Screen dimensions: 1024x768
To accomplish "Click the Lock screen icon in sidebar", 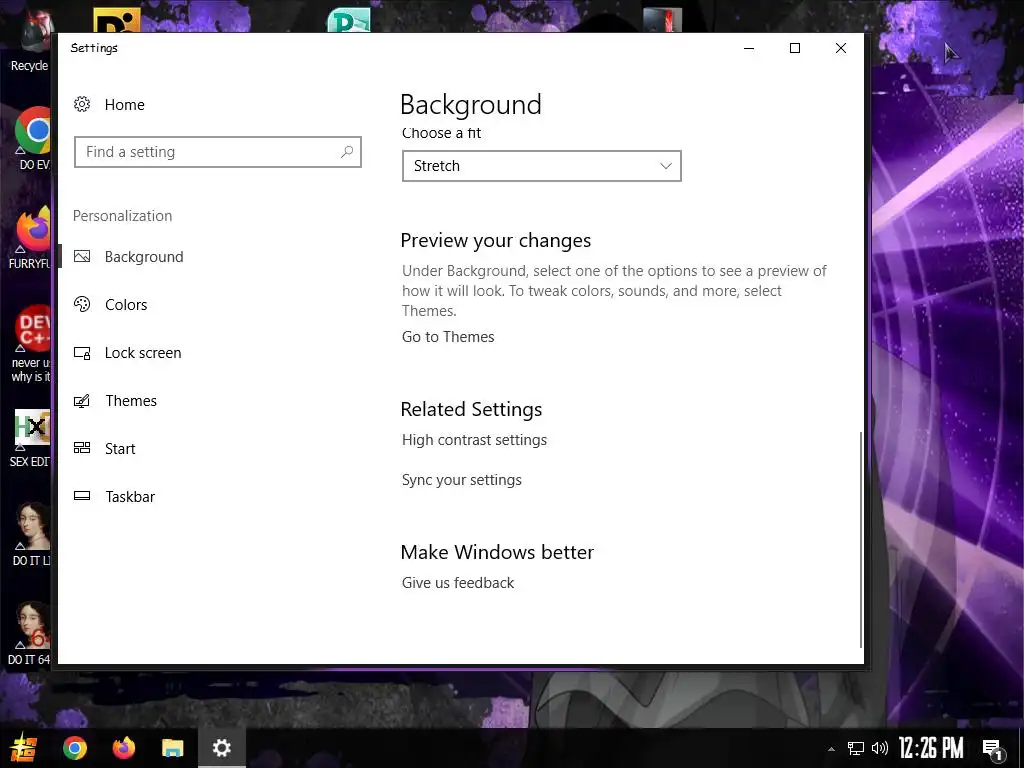I will click(82, 353).
